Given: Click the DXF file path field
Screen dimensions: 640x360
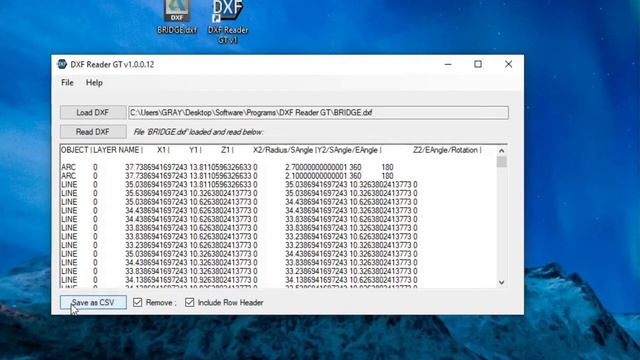Looking at the screenshot, I should (318, 113).
